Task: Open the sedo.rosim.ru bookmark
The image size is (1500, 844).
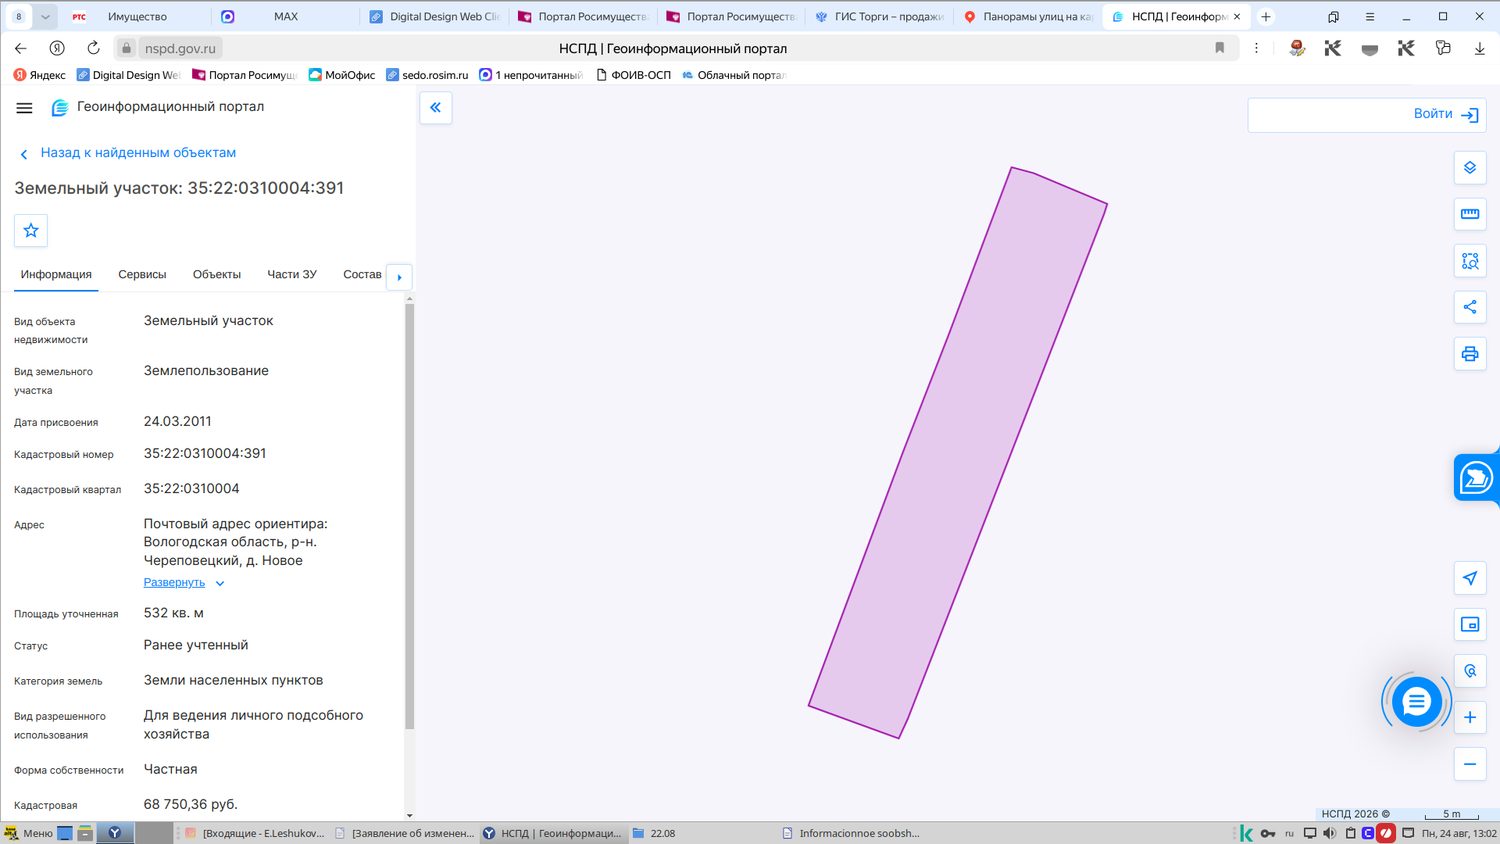Action: click(x=427, y=75)
